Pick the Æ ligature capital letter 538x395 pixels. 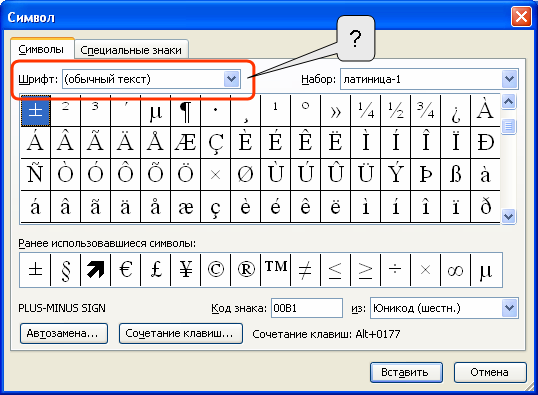click(186, 142)
